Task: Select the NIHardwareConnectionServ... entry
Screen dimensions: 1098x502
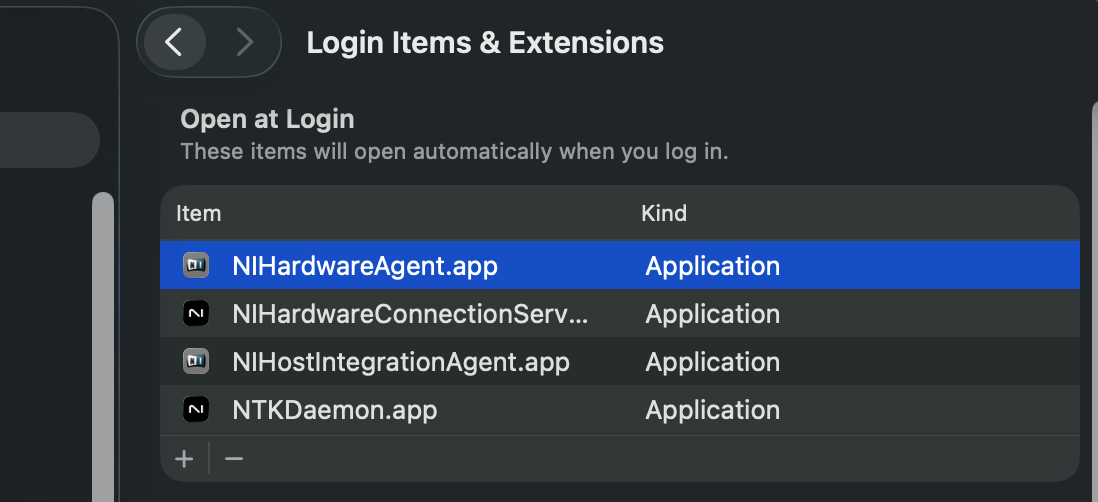Action: (x=410, y=314)
